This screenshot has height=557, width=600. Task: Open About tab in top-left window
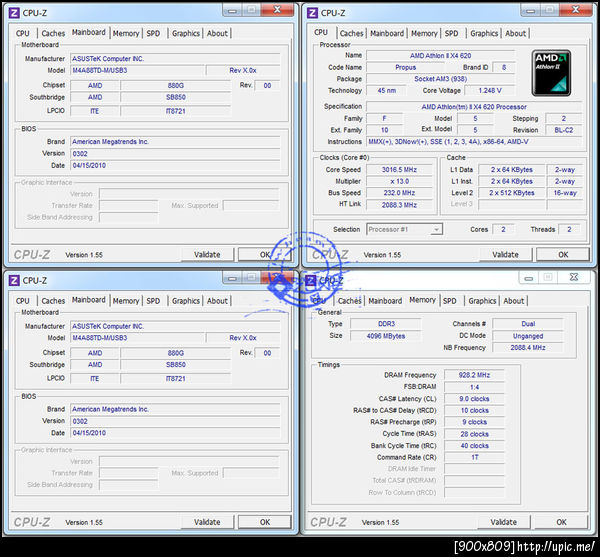217,34
